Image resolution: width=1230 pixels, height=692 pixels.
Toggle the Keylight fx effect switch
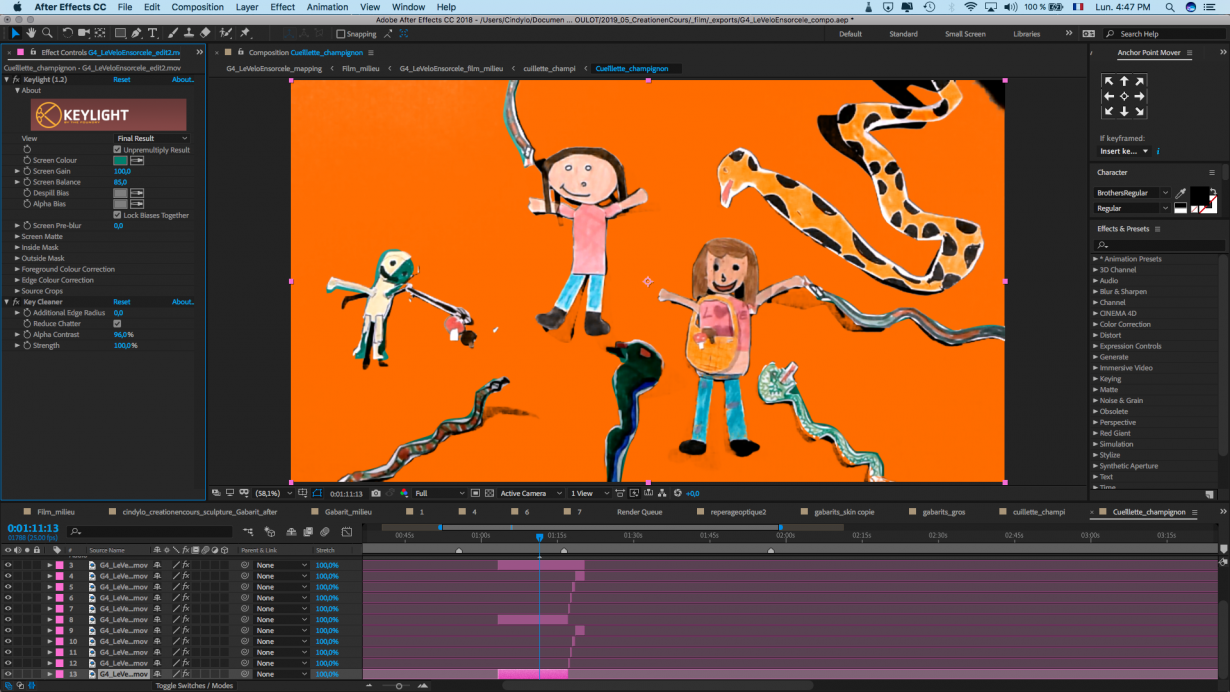[x=15, y=79]
